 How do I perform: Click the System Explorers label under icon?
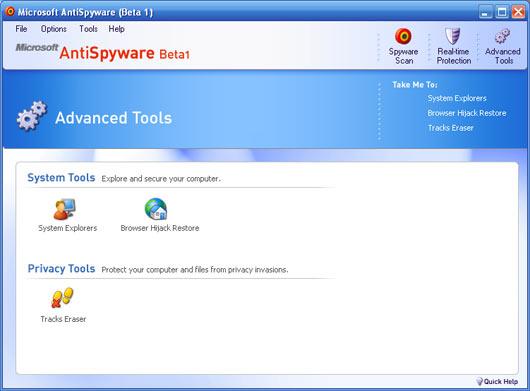(x=68, y=228)
